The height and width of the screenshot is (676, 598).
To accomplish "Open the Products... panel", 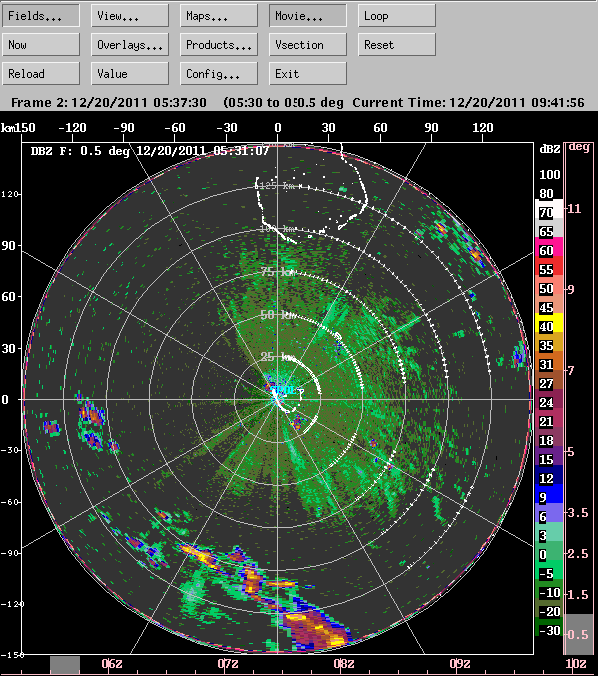I will coord(219,45).
